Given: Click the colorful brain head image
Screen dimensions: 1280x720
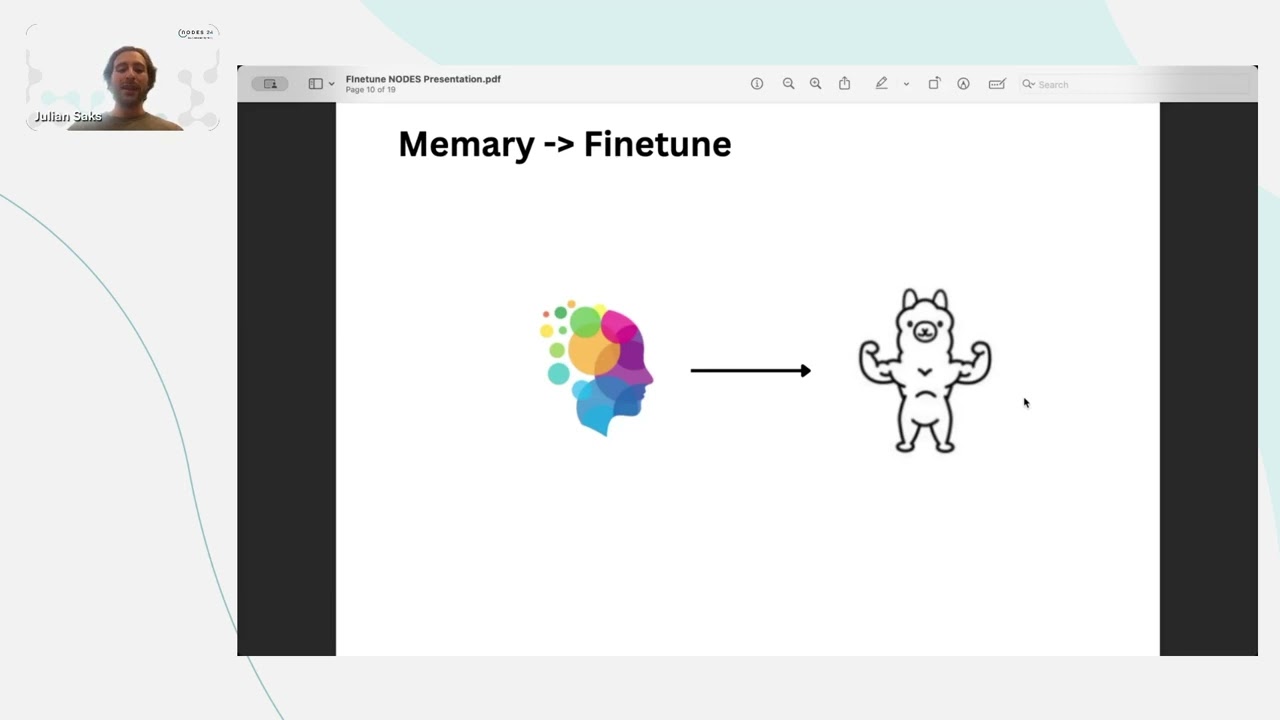Looking at the screenshot, I should click(597, 368).
